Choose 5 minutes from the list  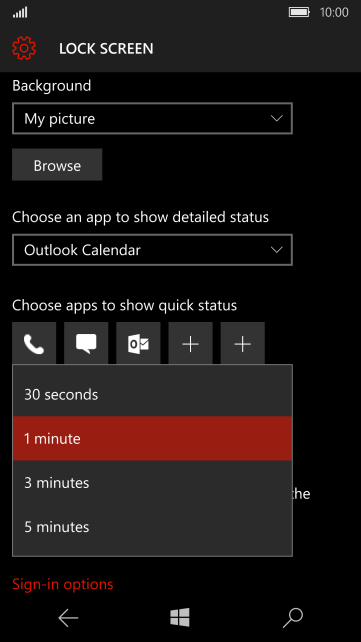152,527
